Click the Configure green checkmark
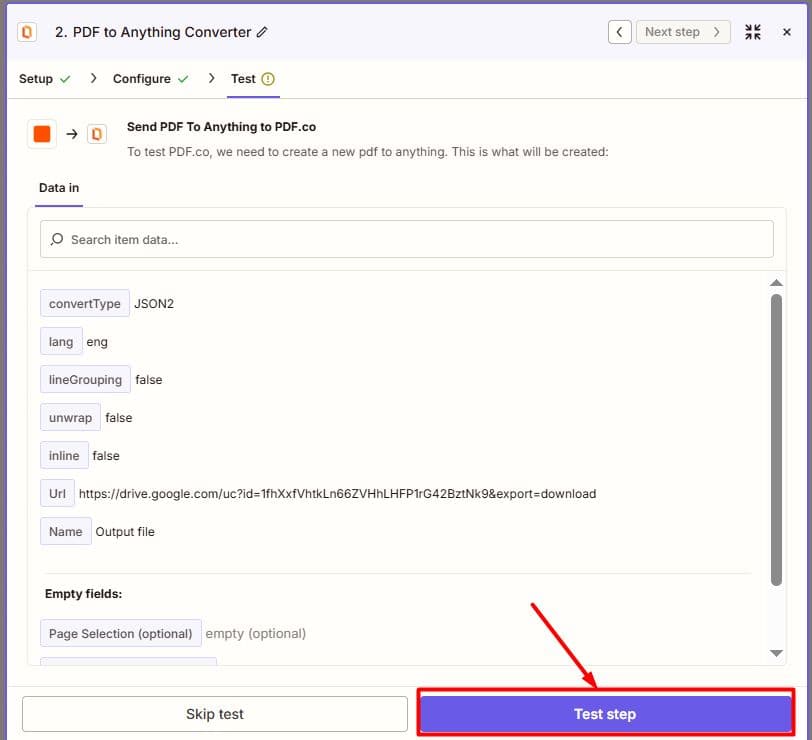Viewport: 812px width, 740px height. point(183,79)
